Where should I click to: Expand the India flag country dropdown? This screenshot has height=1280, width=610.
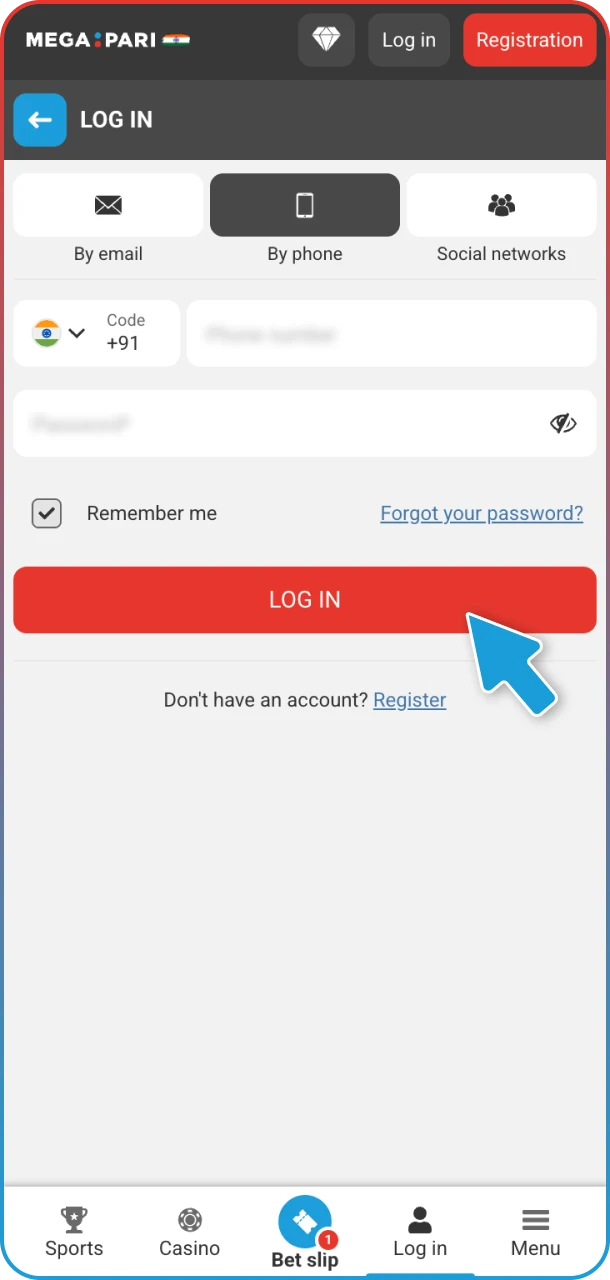pos(59,333)
